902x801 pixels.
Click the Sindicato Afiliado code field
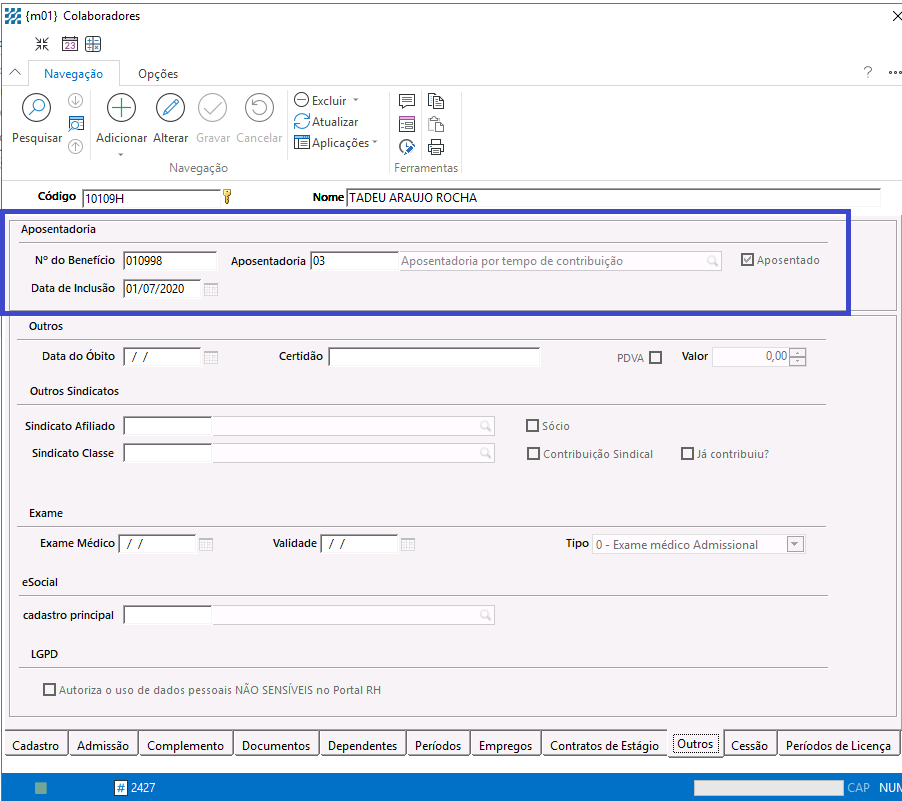(x=167, y=426)
